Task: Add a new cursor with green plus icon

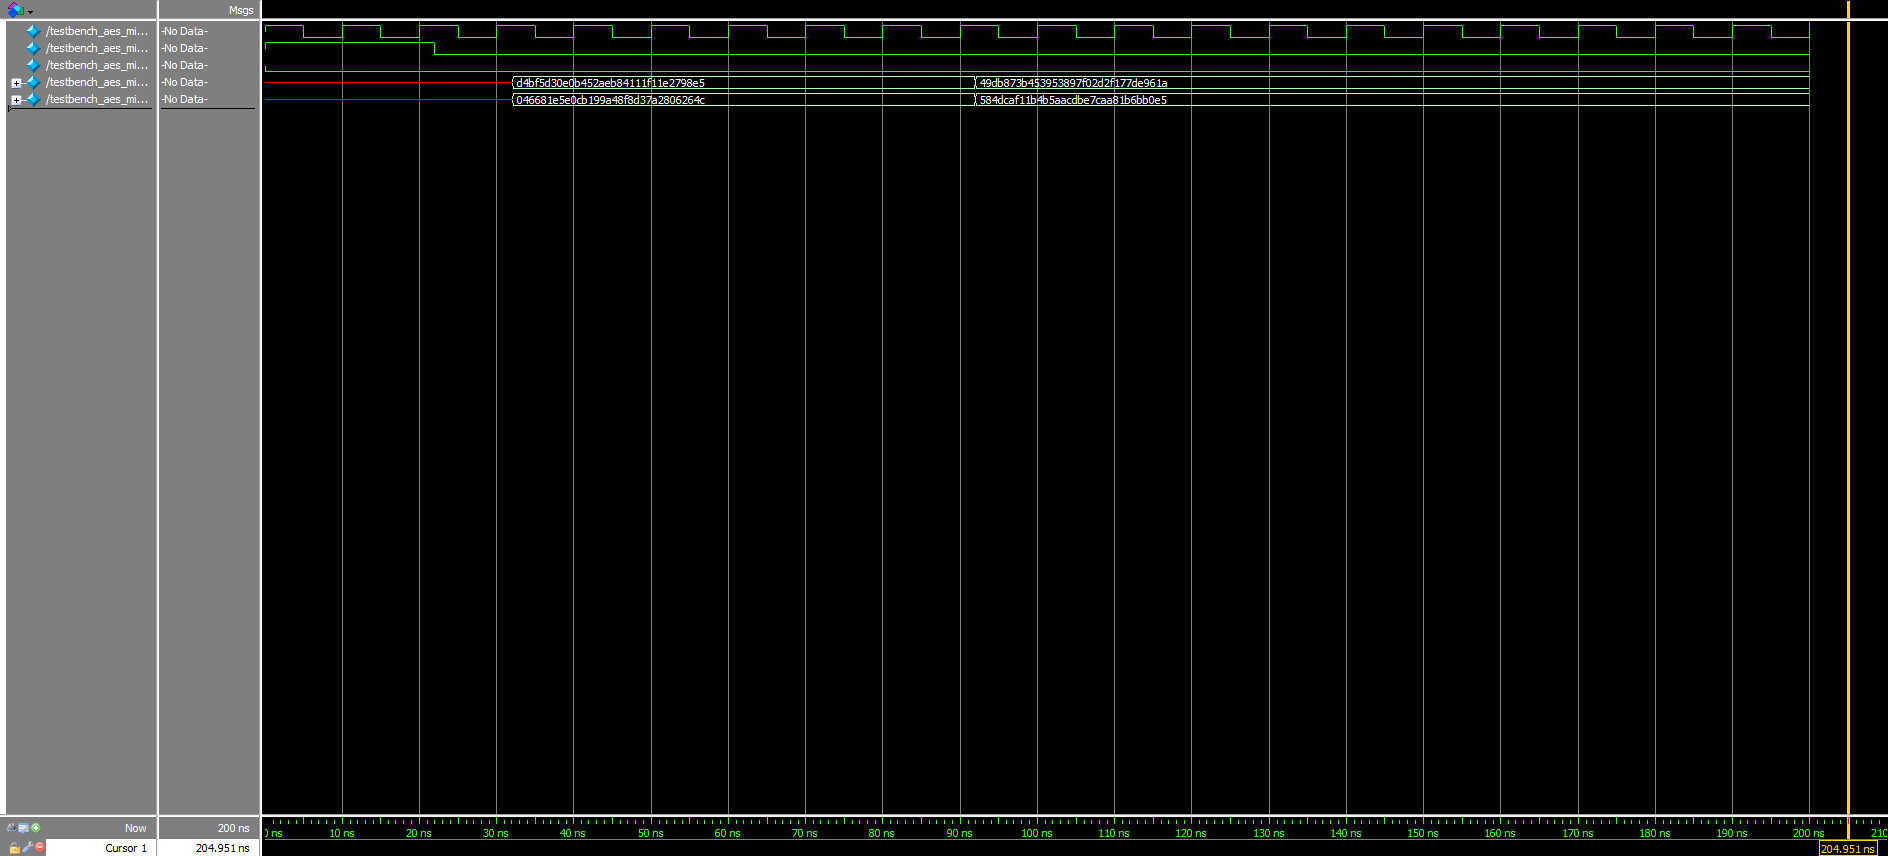Action: coord(36,828)
